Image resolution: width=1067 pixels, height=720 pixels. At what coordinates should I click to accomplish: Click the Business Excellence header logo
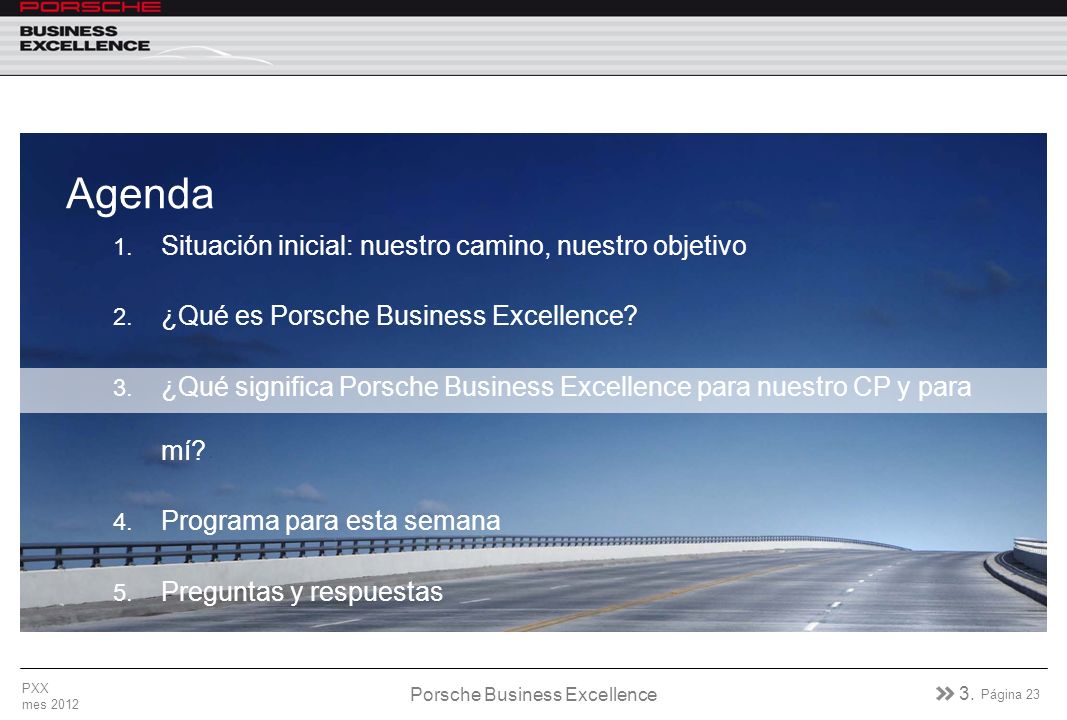point(84,39)
